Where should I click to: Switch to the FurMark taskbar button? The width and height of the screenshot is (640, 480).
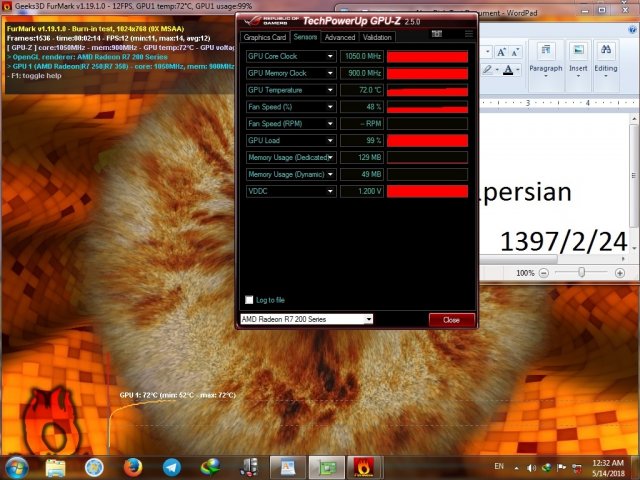(x=364, y=468)
